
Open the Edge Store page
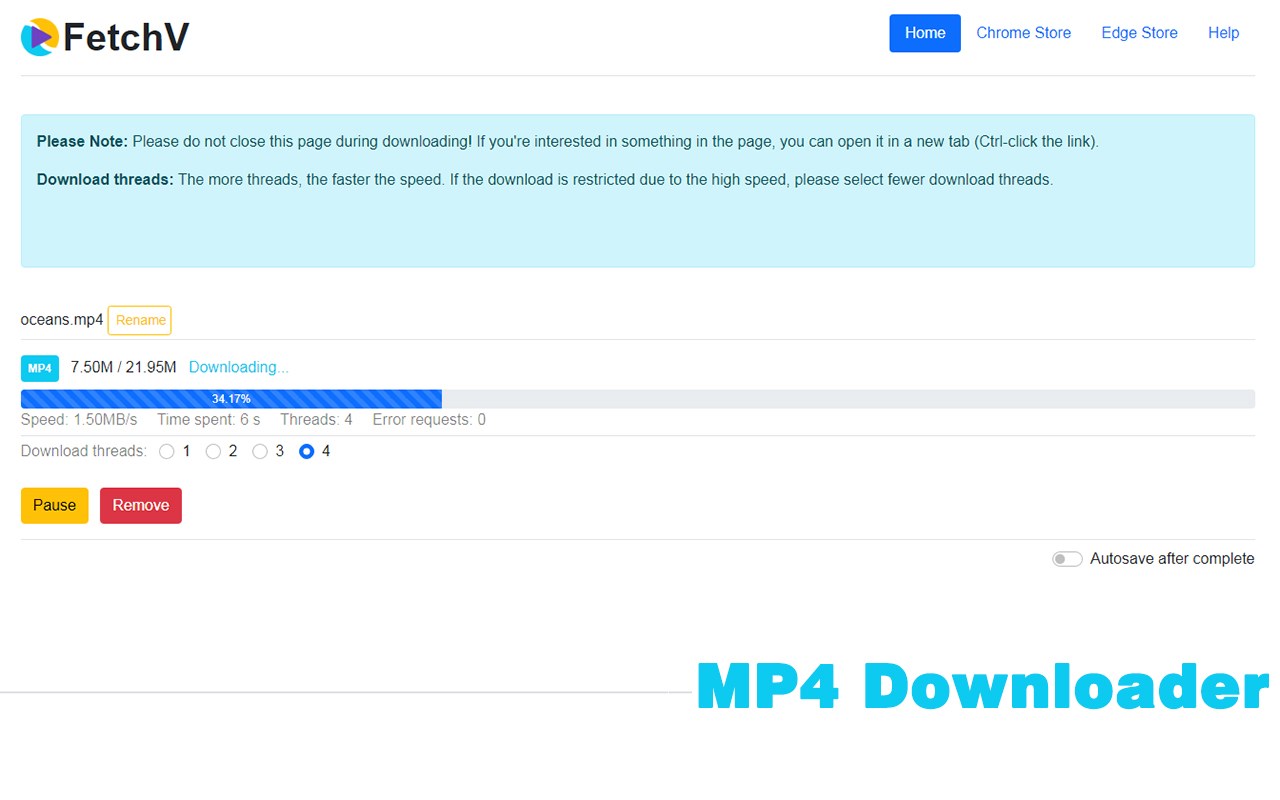(x=1139, y=33)
